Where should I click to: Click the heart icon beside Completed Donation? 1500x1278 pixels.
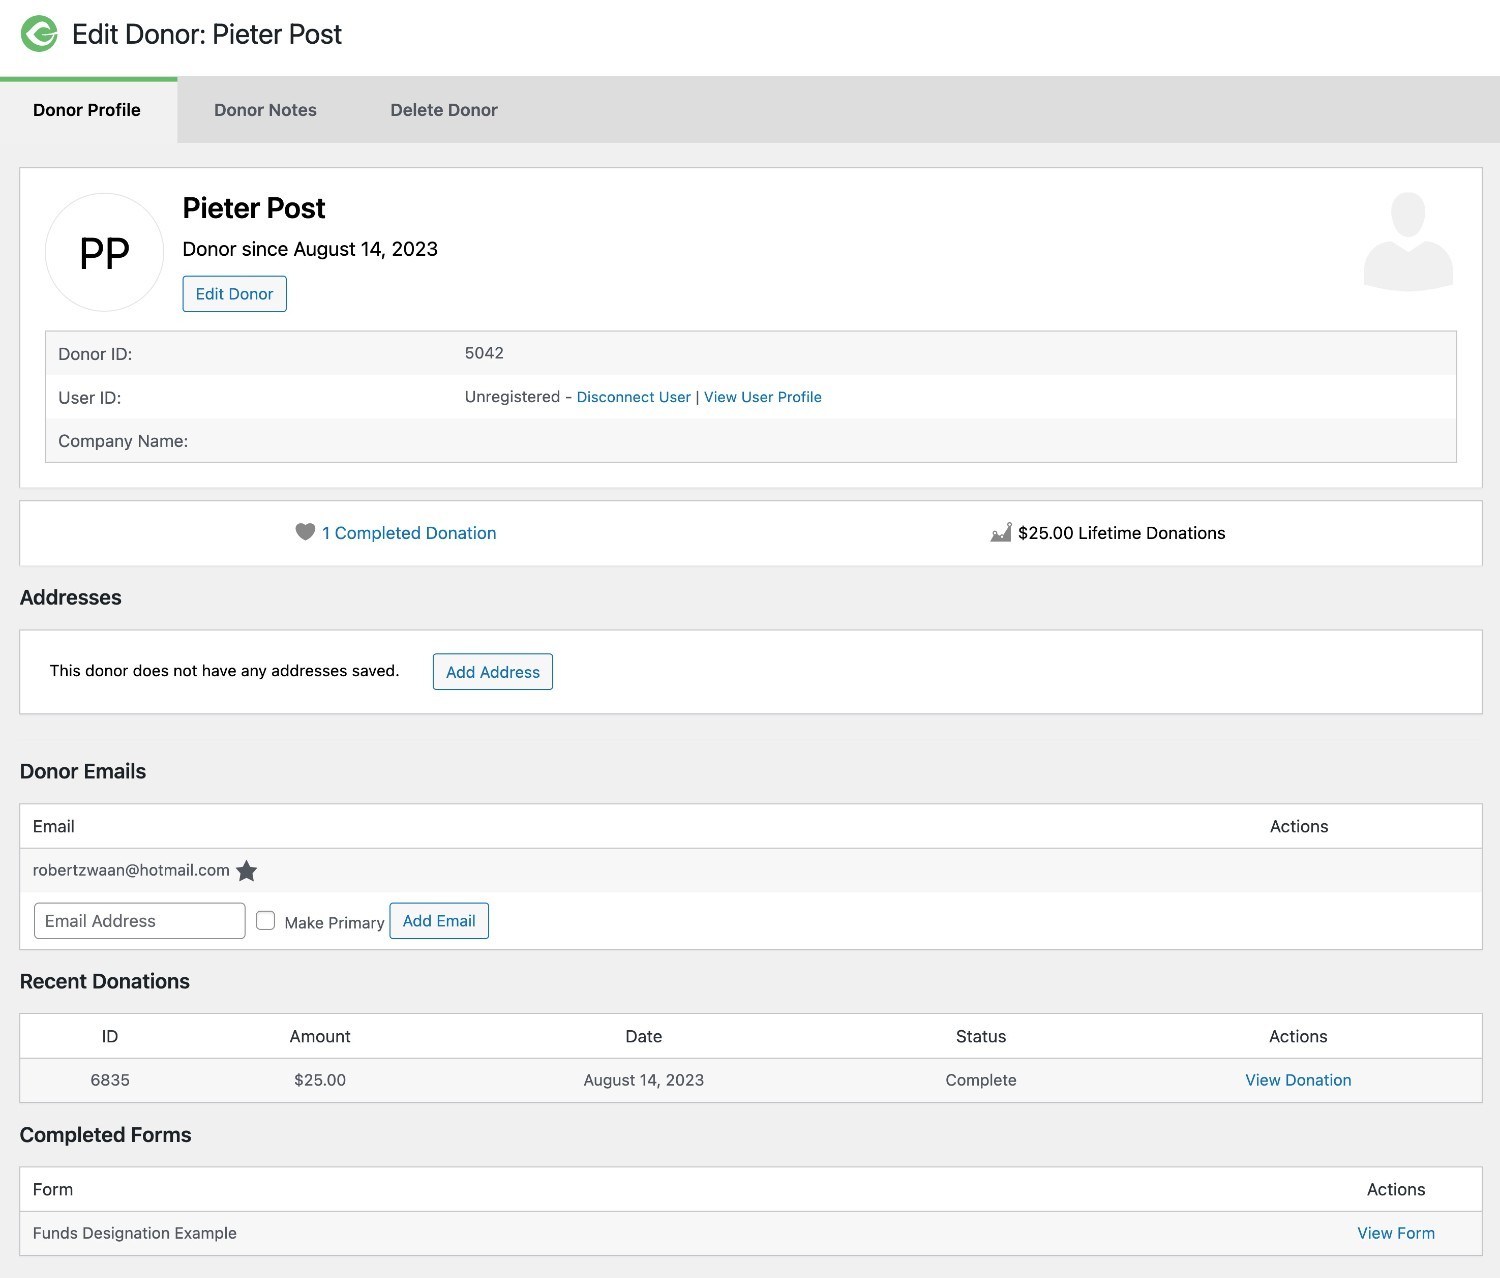(305, 532)
